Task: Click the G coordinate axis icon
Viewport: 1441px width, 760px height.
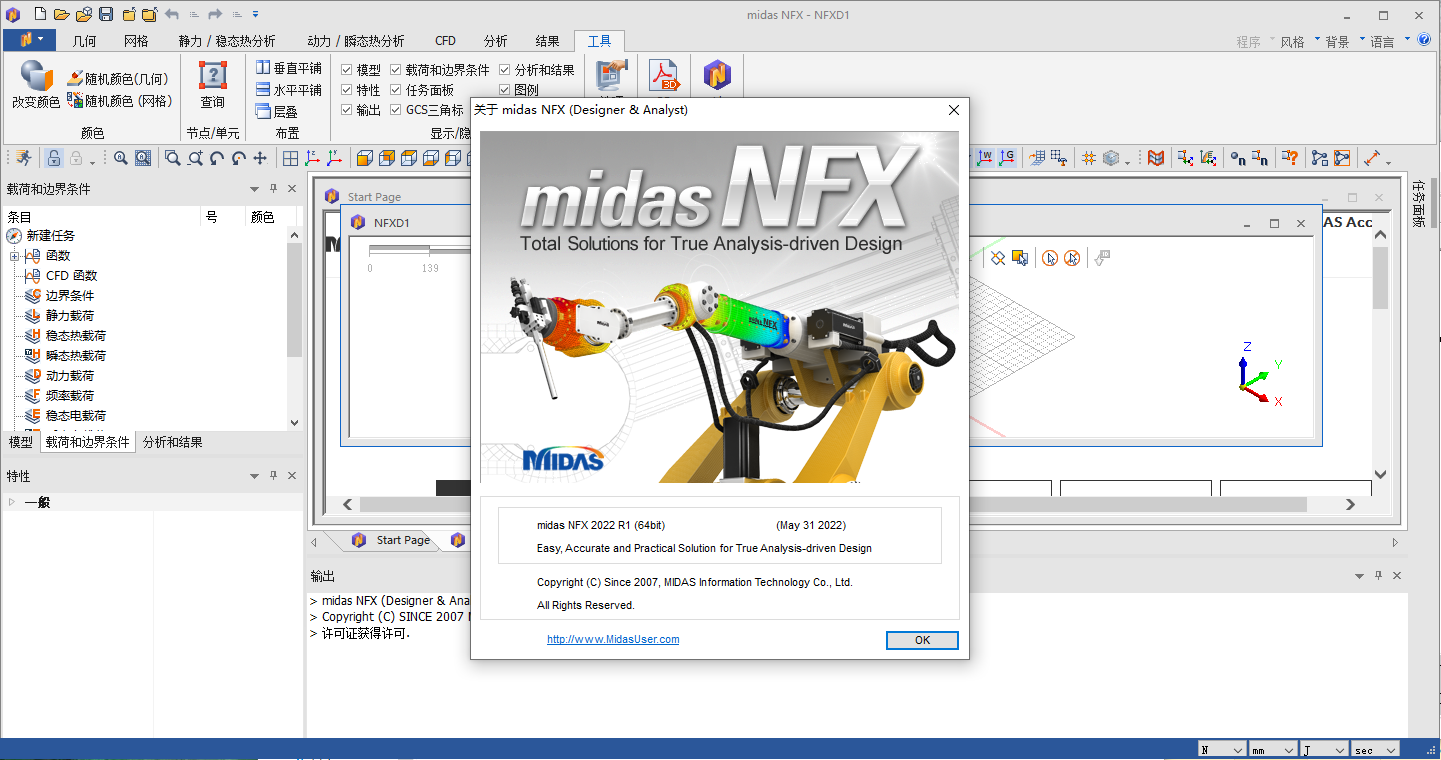Action: point(1007,158)
